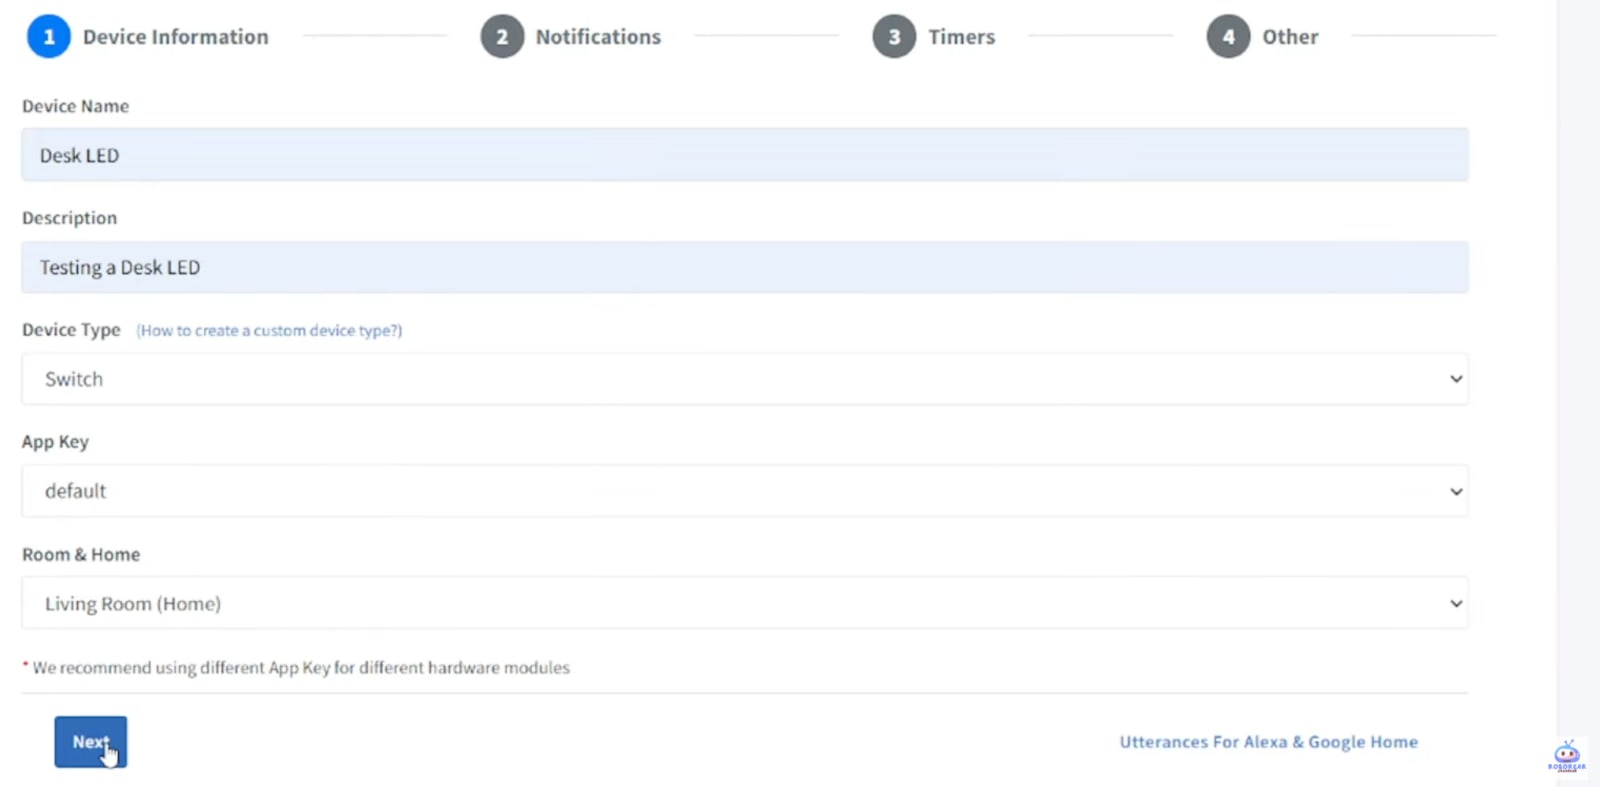Image resolution: width=1600 pixels, height=787 pixels.
Task: Open the robot chat assistant icon
Action: [1566, 756]
